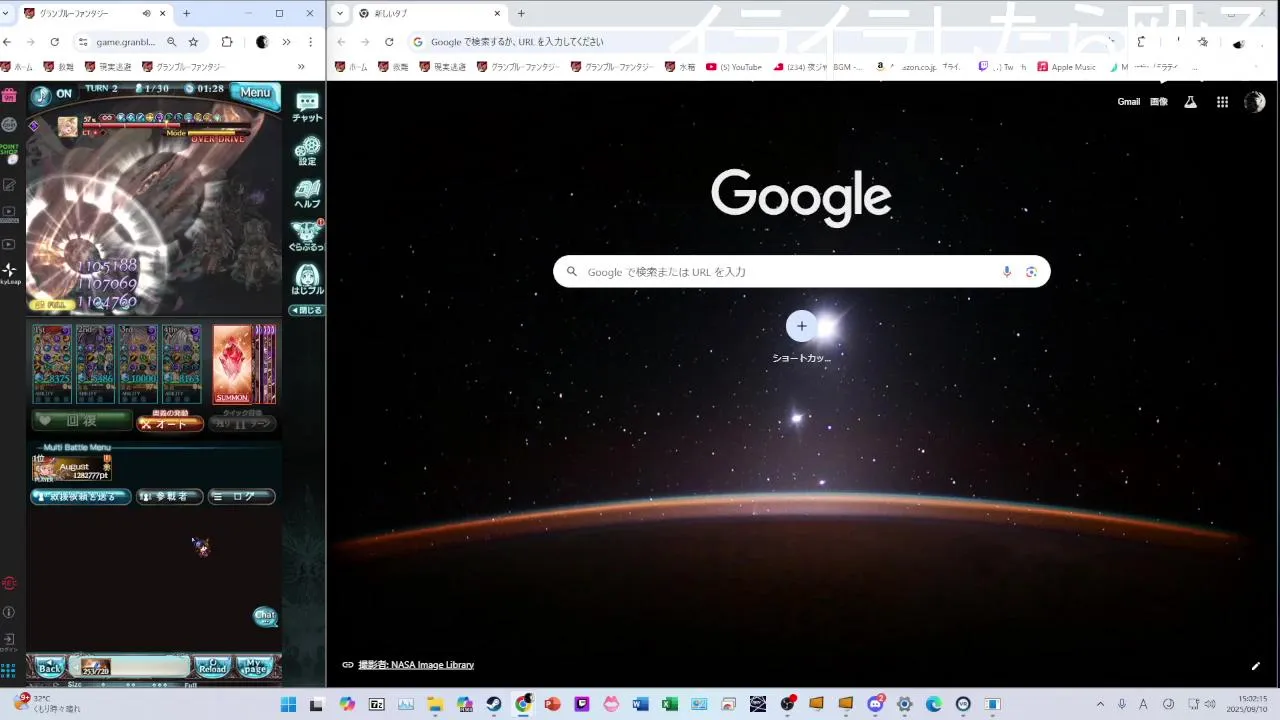Open the ログ battle log

point(242,496)
